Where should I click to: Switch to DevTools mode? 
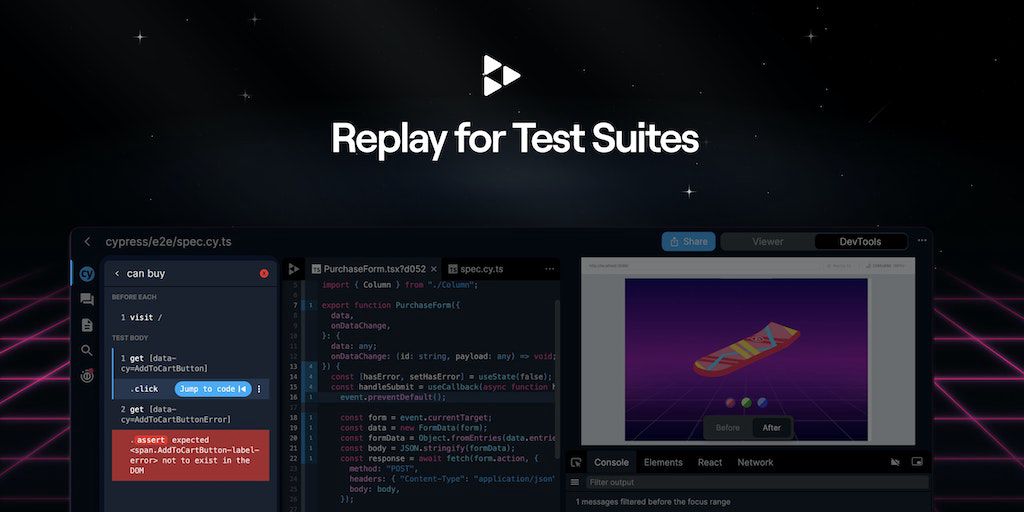click(x=860, y=242)
